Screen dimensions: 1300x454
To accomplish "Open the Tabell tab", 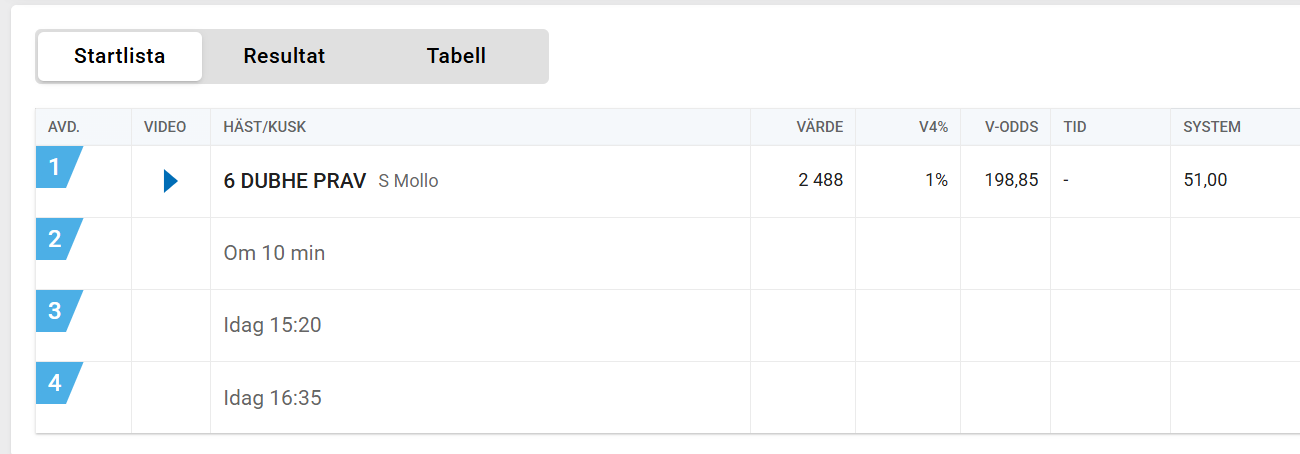I will (x=456, y=56).
